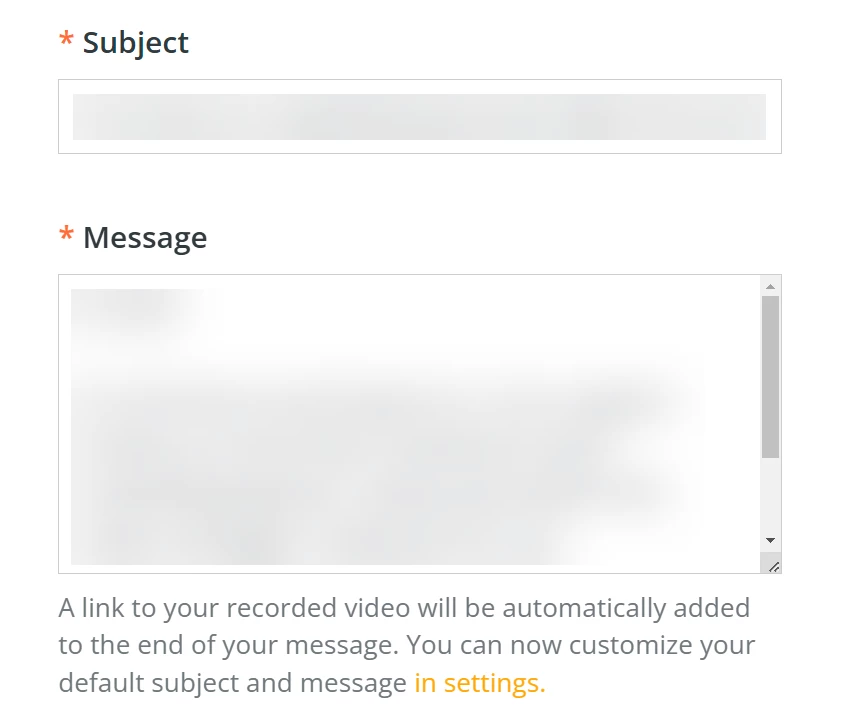Click the scrollbar track above the thumb

coord(769,295)
